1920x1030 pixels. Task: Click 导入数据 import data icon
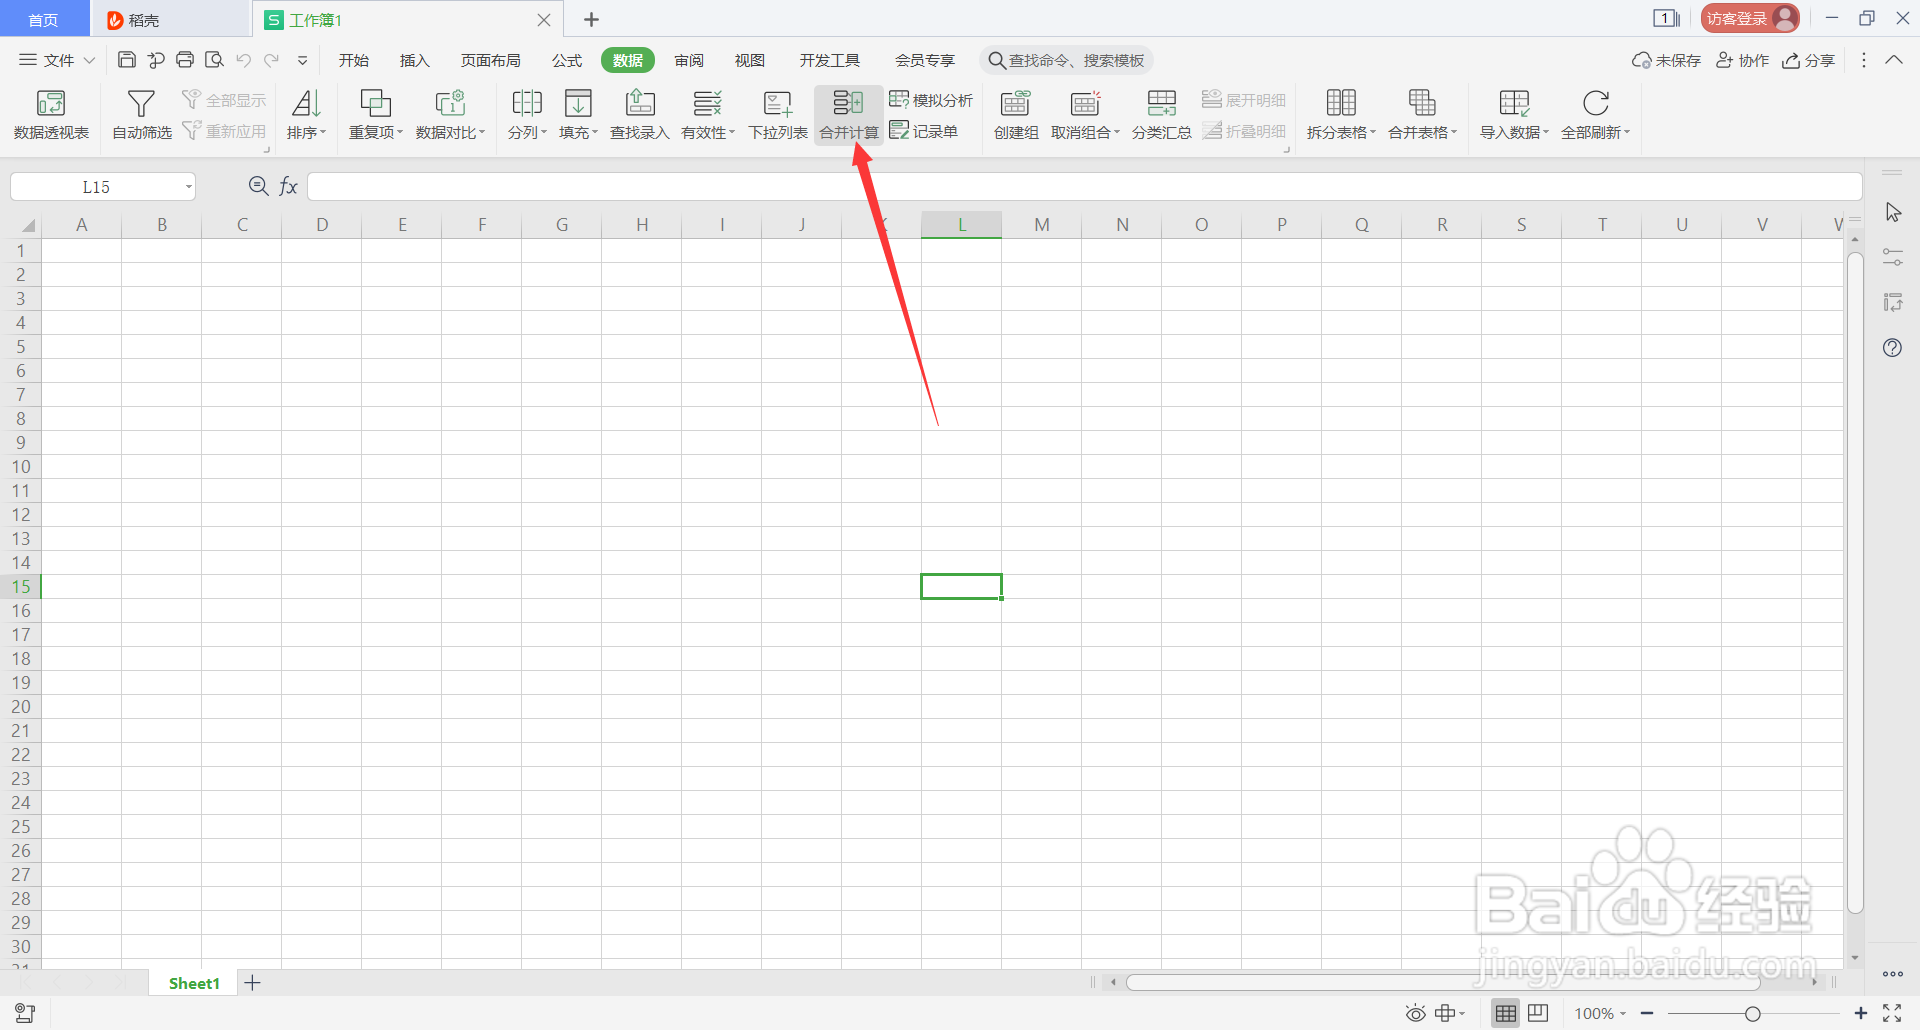click(1514, 103)
